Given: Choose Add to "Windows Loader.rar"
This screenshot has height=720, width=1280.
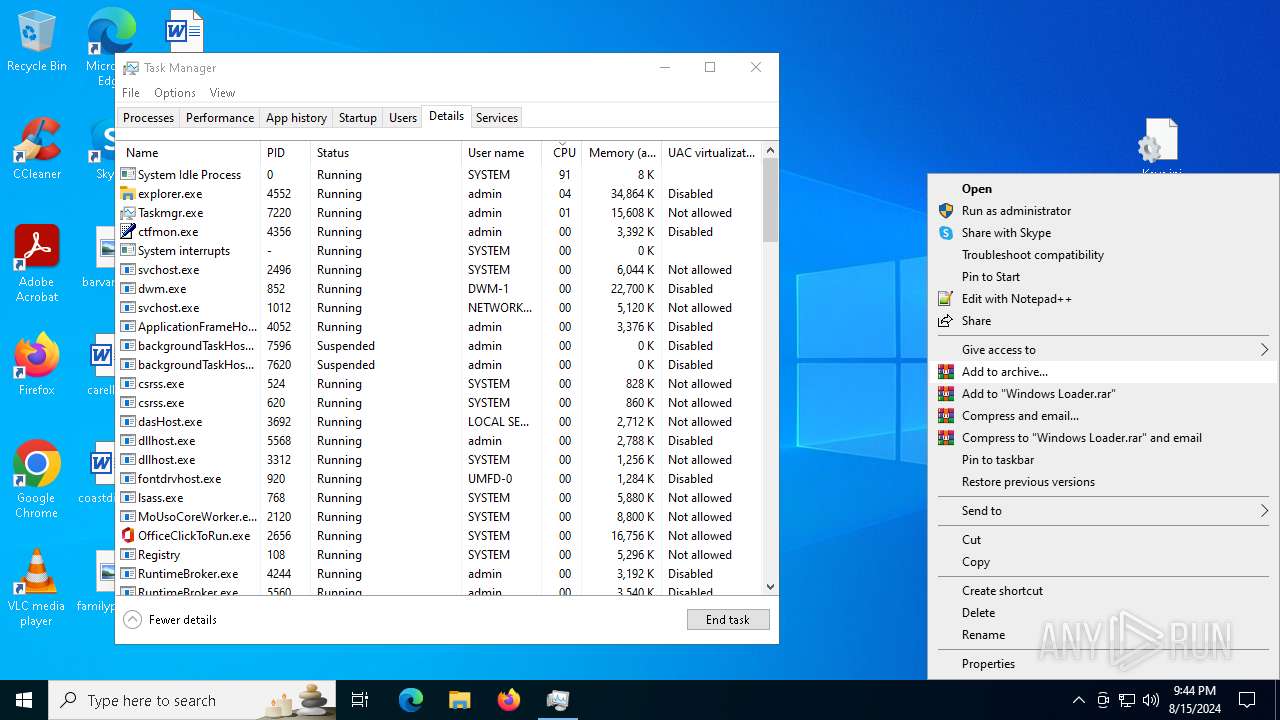Looking at the screenshot, I should pyautogui.click(x=1103, y=394).
